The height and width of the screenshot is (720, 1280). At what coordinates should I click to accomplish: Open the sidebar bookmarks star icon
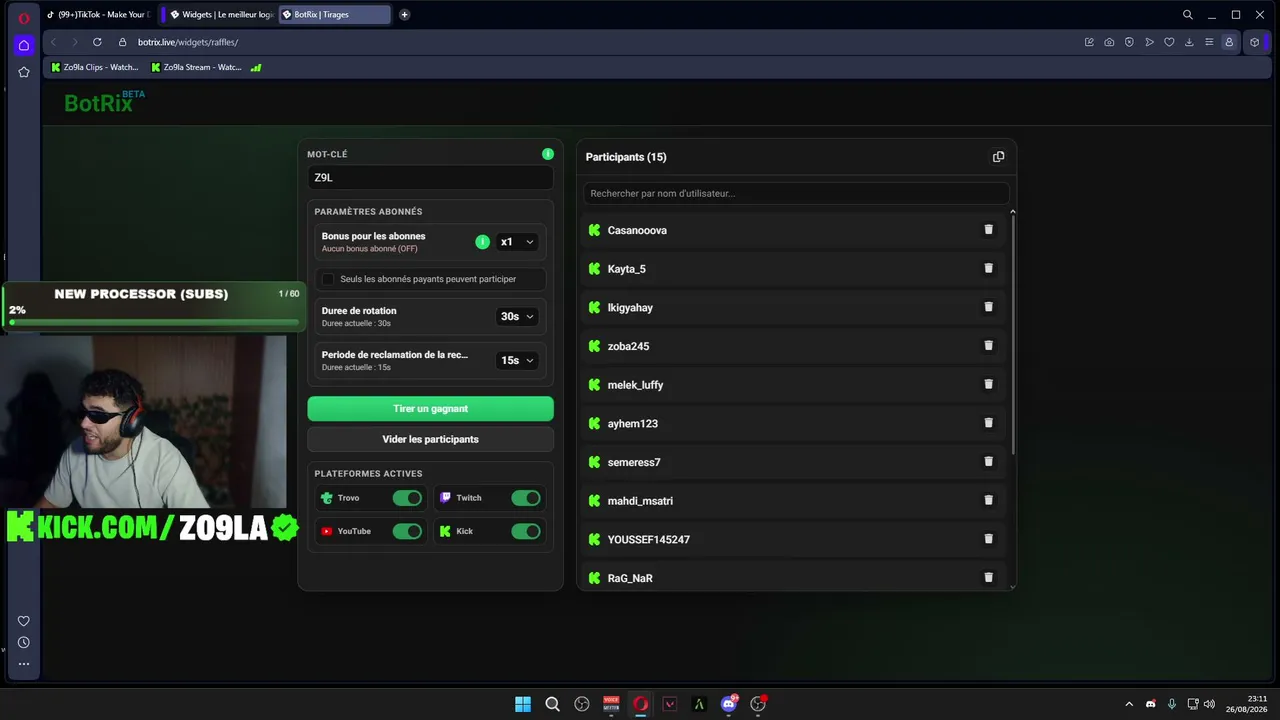[24, 72]
